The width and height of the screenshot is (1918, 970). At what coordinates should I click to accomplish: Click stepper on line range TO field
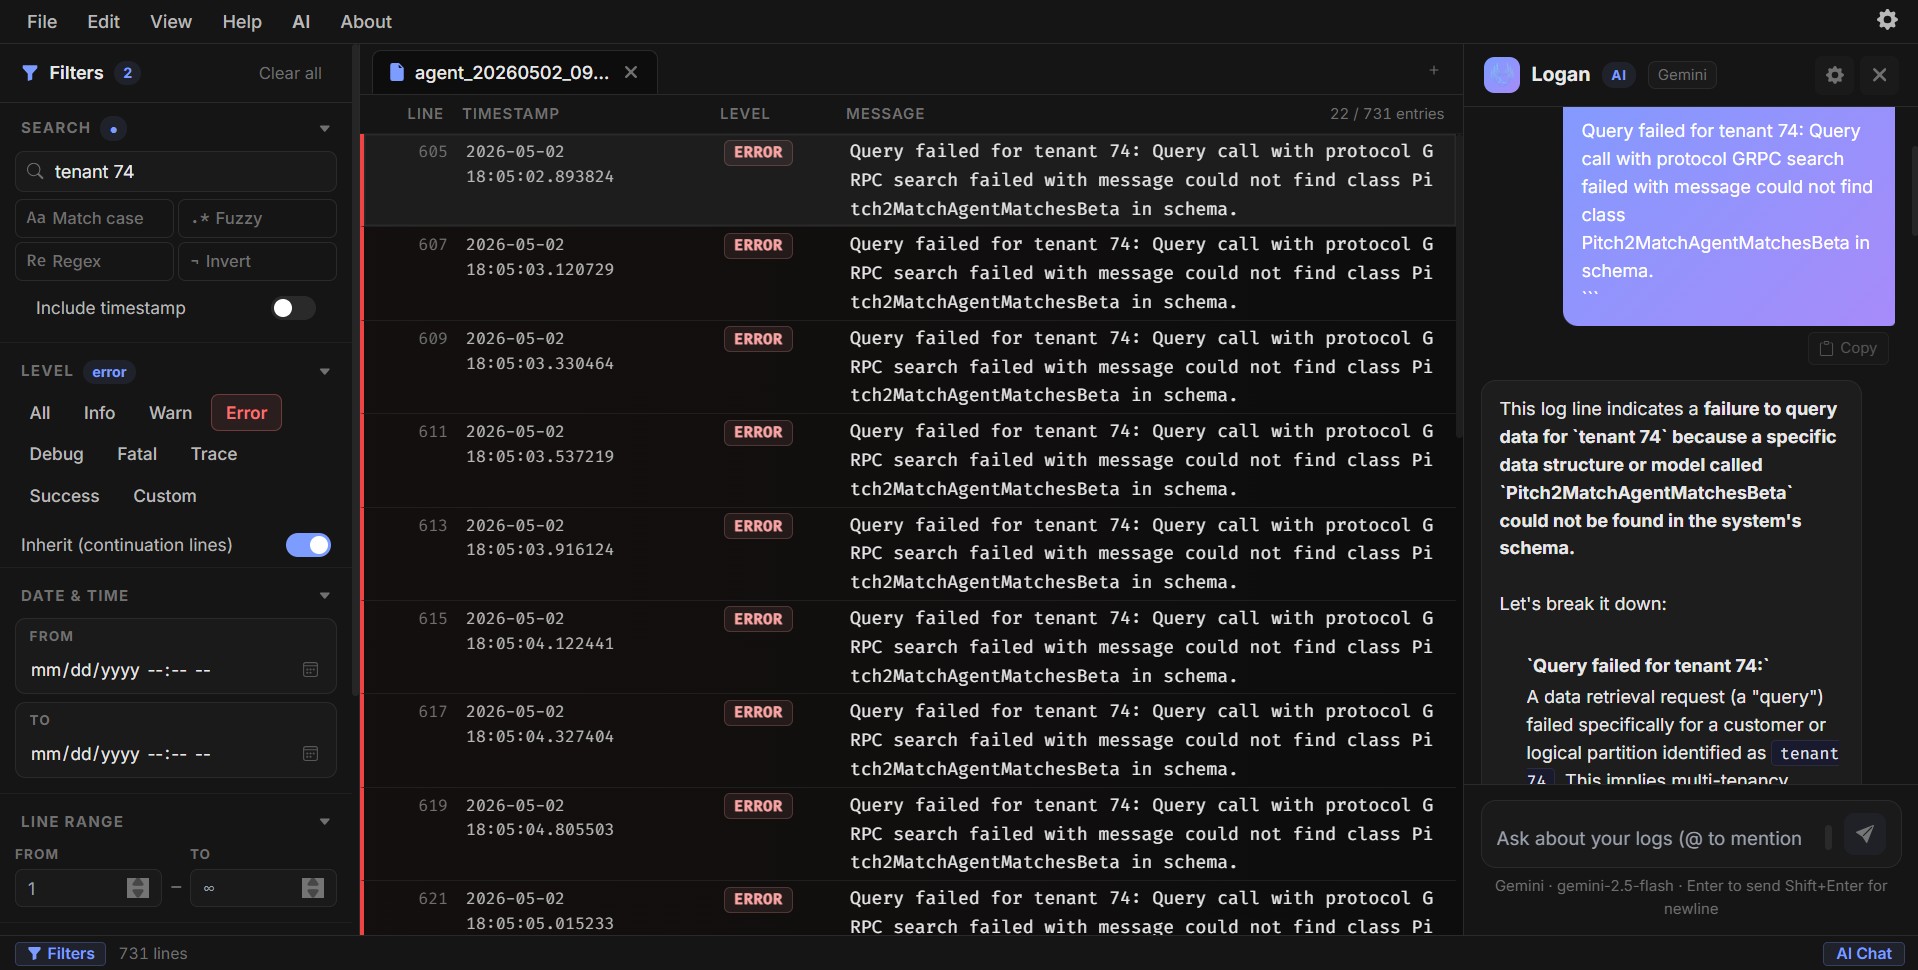pyautogui.click(x=313, y=888)
